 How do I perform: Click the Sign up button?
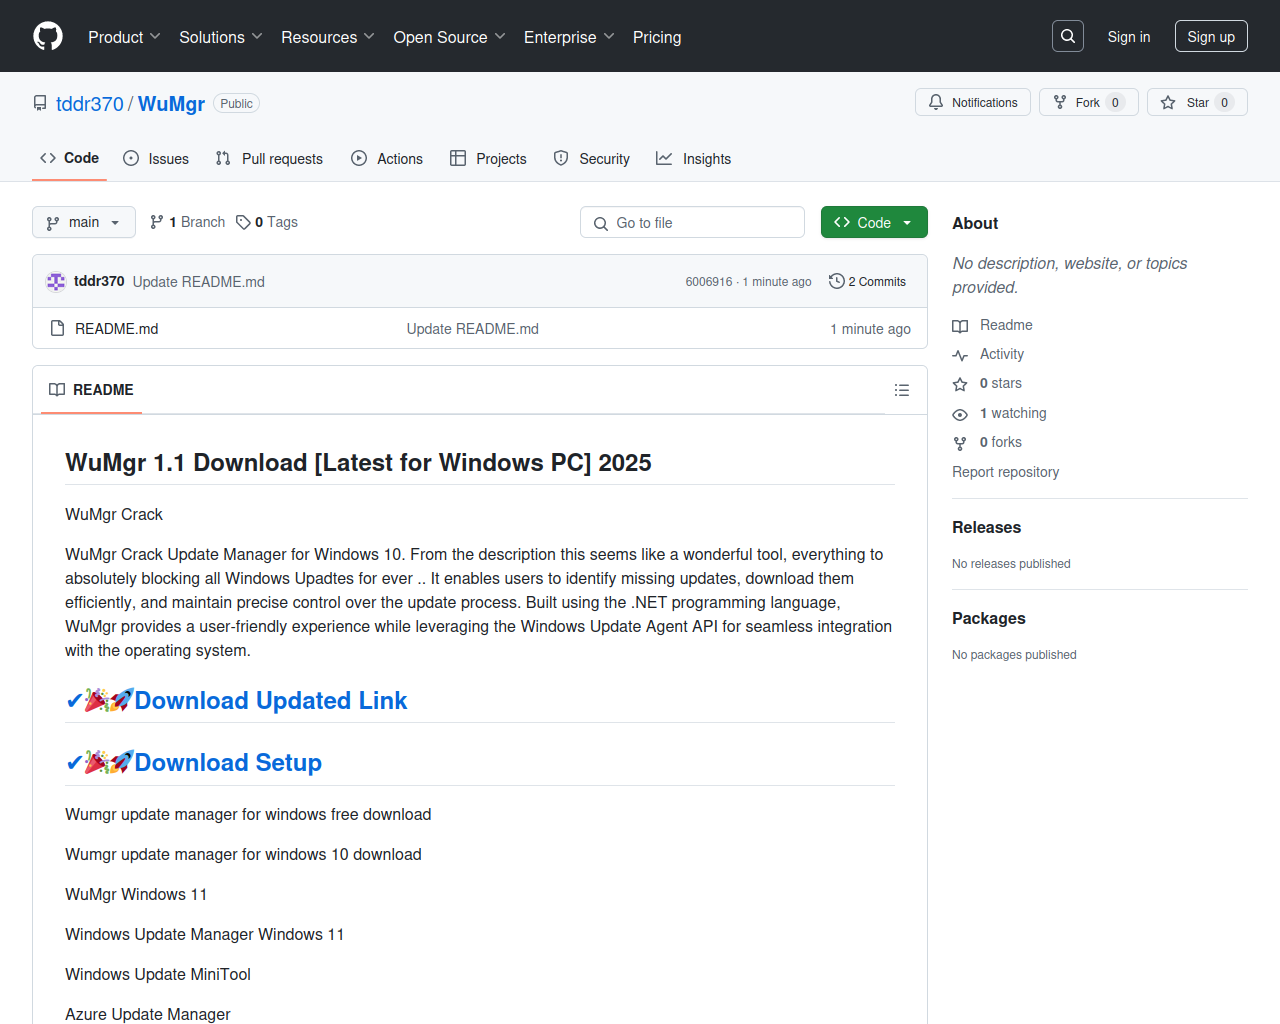coord(1211,37)
